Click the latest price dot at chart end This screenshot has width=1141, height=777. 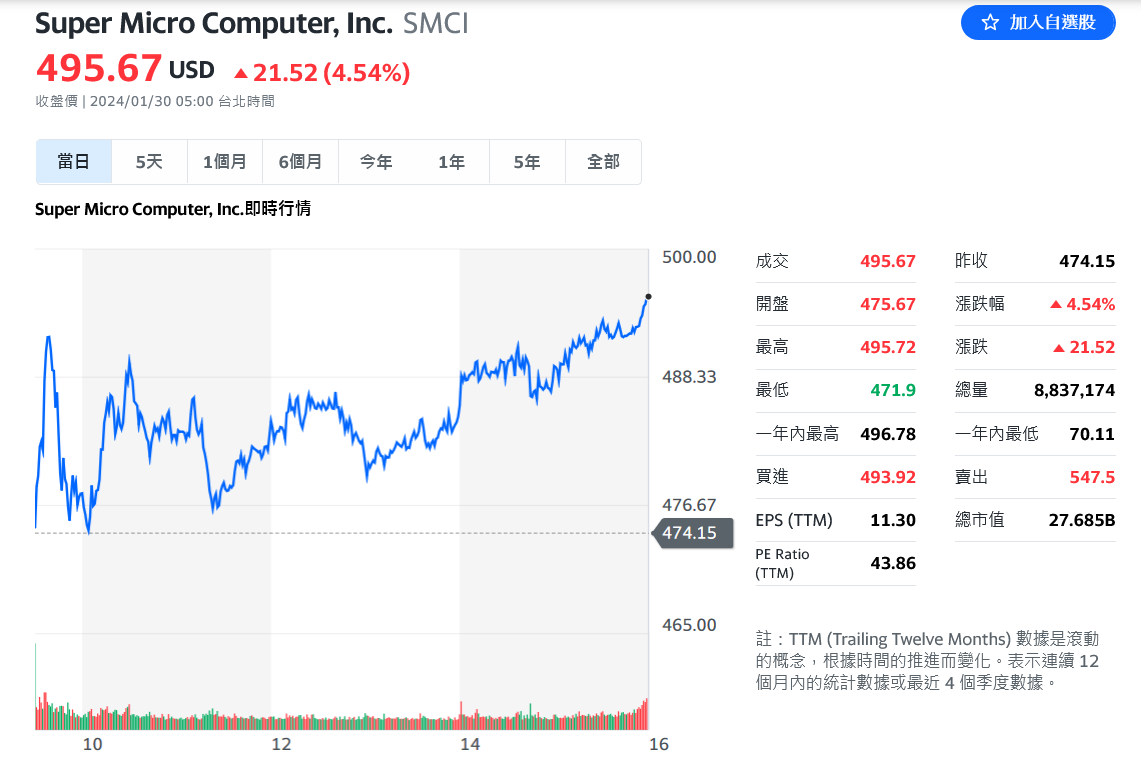point(648,297)
